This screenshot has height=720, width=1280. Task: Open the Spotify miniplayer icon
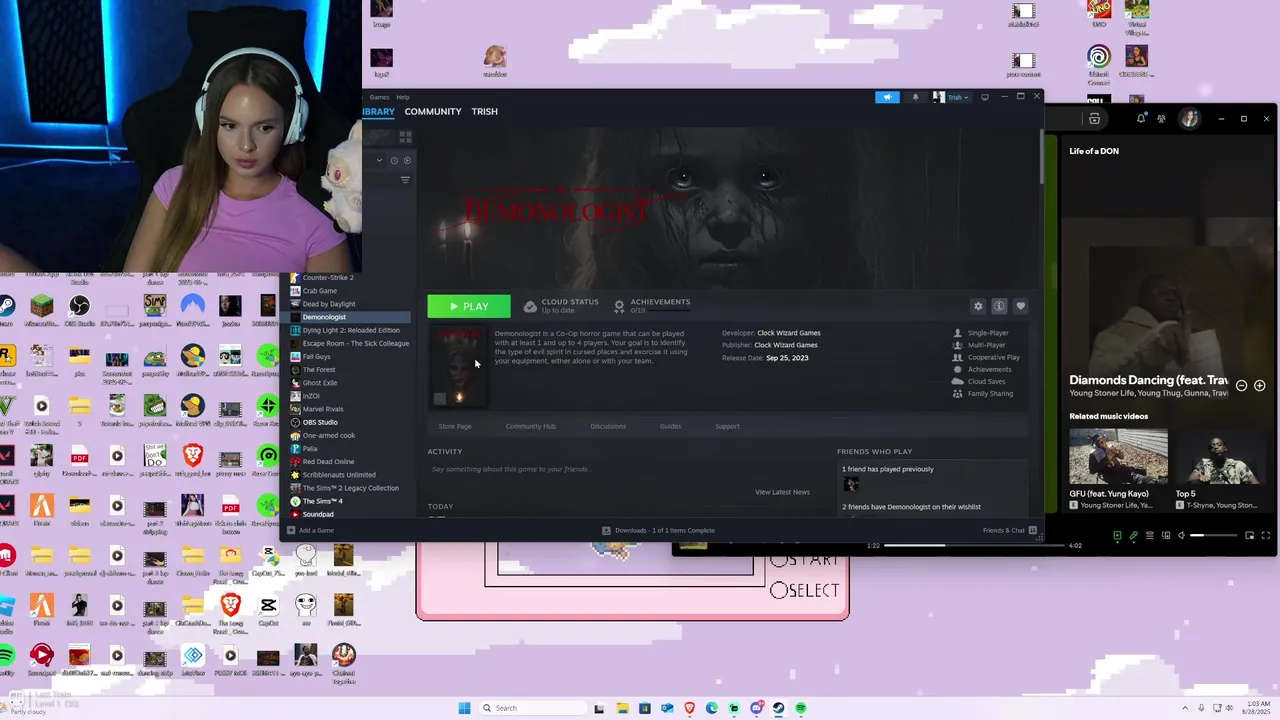pyautogui.click(x=1249, y=536)
